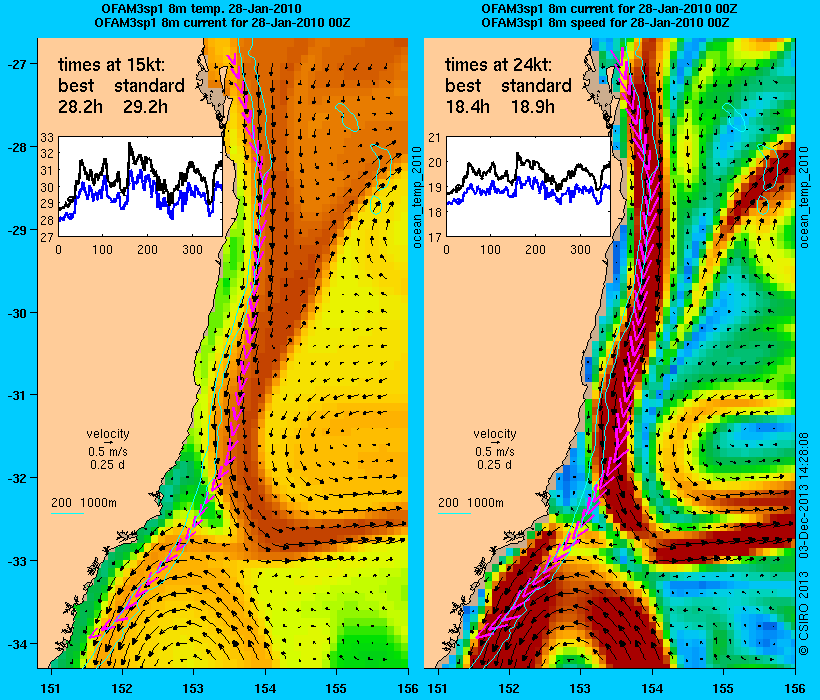Click y-axis value '19' on right inset chart
The image size is (820, 700).
[435, 187]
